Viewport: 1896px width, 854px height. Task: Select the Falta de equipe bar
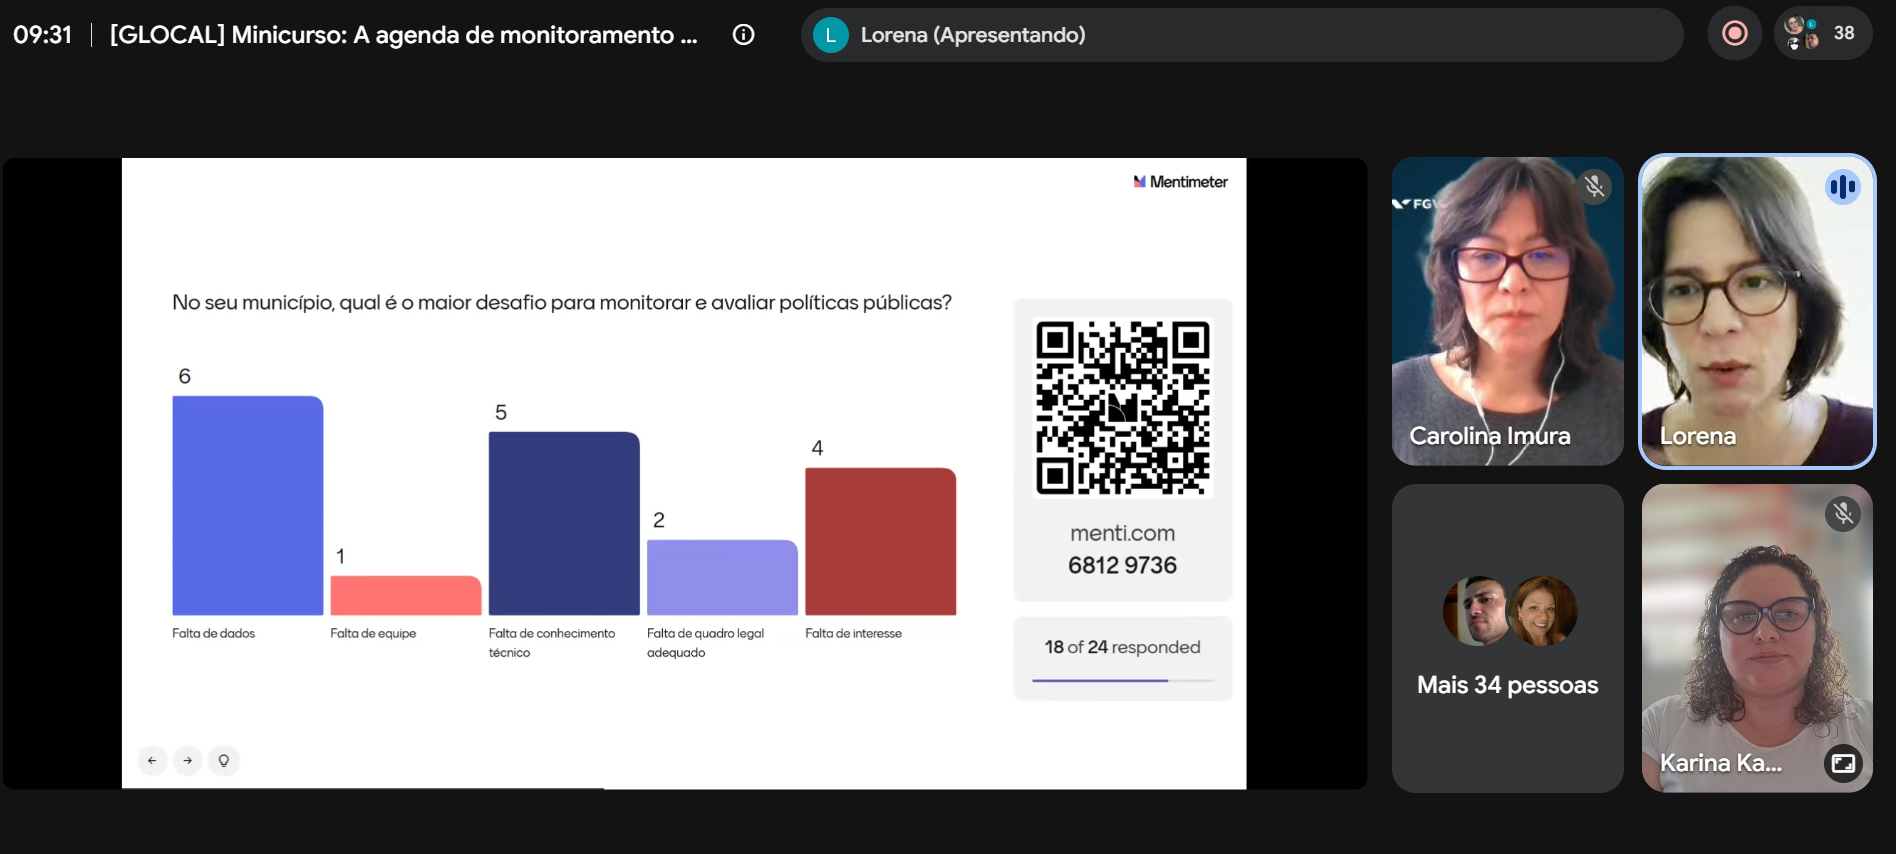coord(406,595)
